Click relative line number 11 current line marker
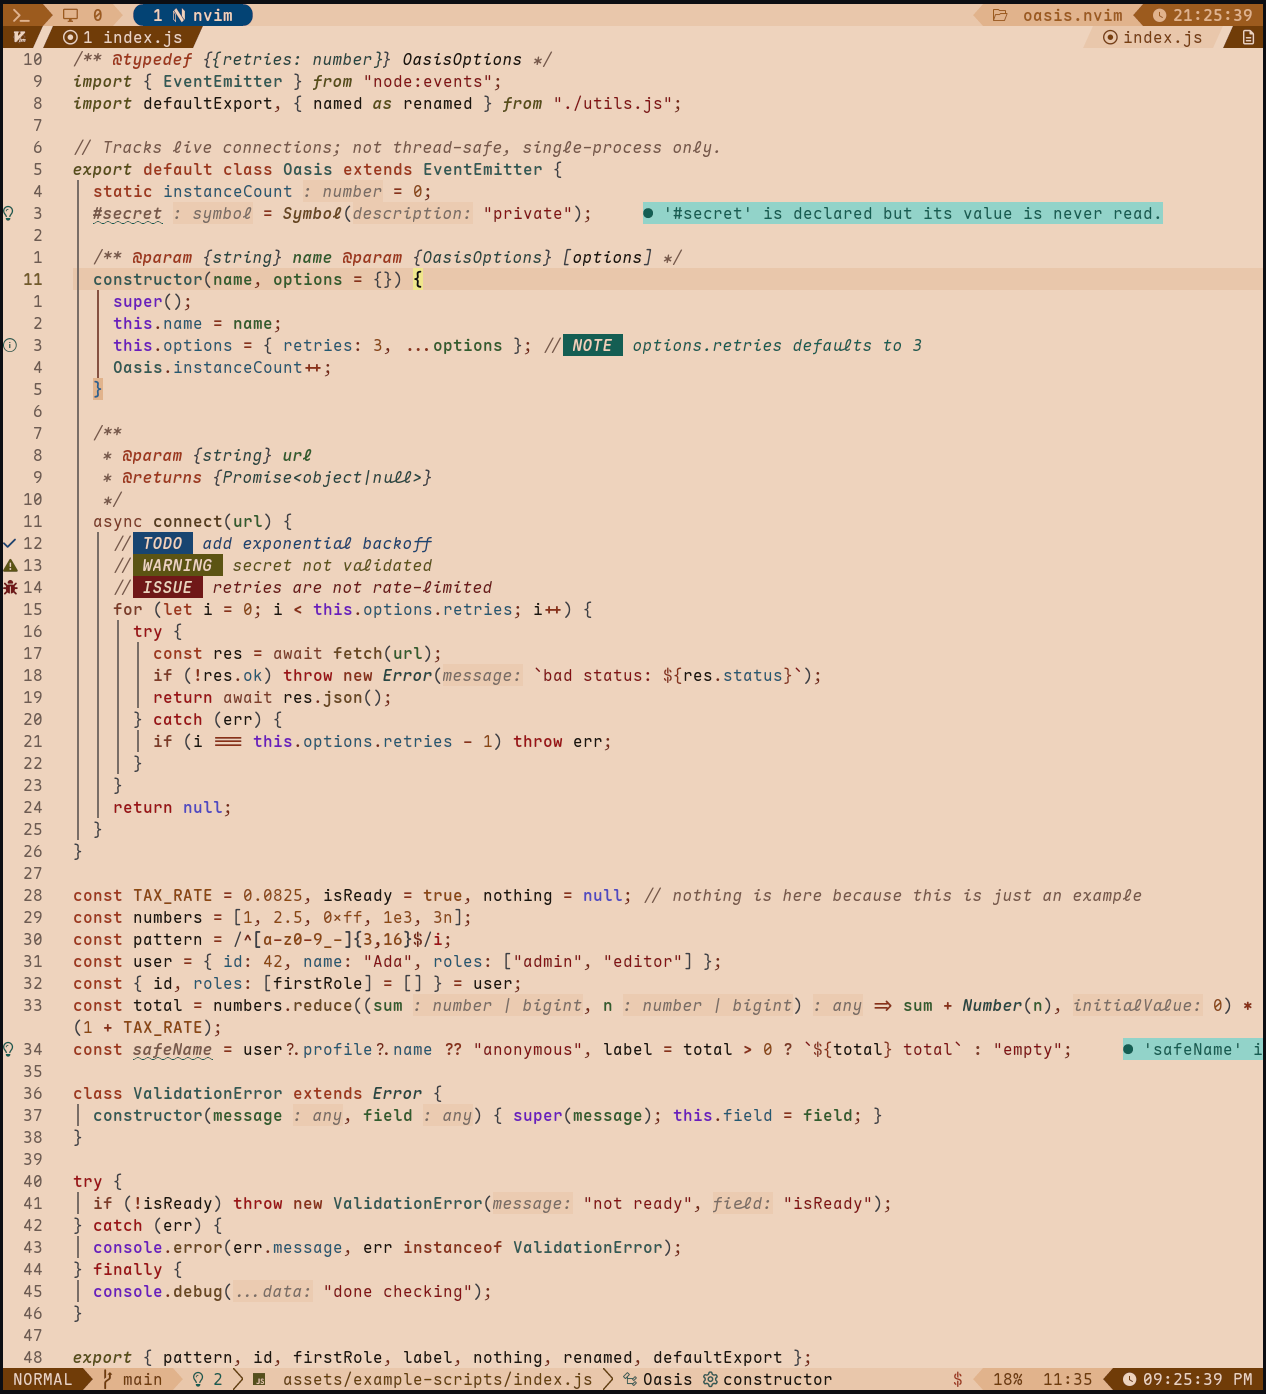This screenshot has height=1394, width=1266. (x=33, y=279)
